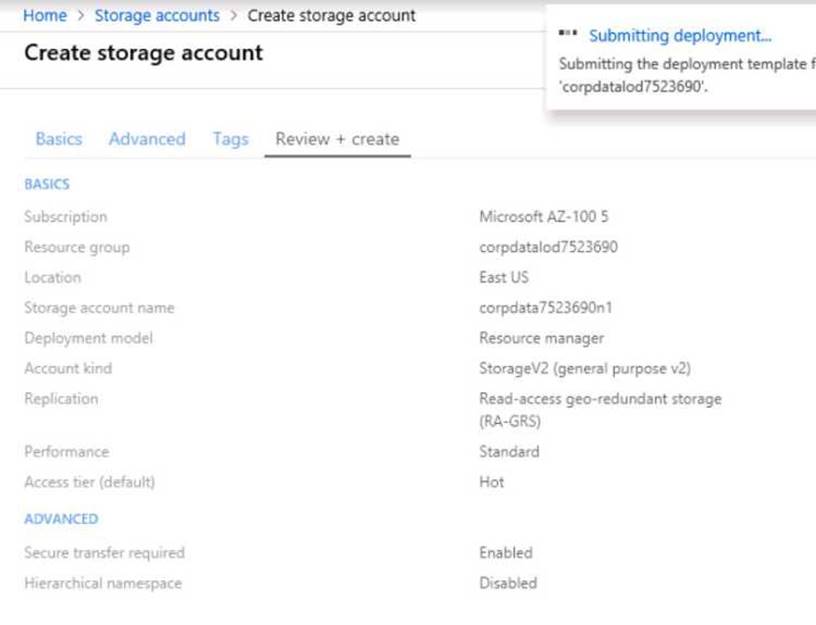The width and height of the screenshot is (816, 625).
Task: Click the Location field label
Action: 53,277
